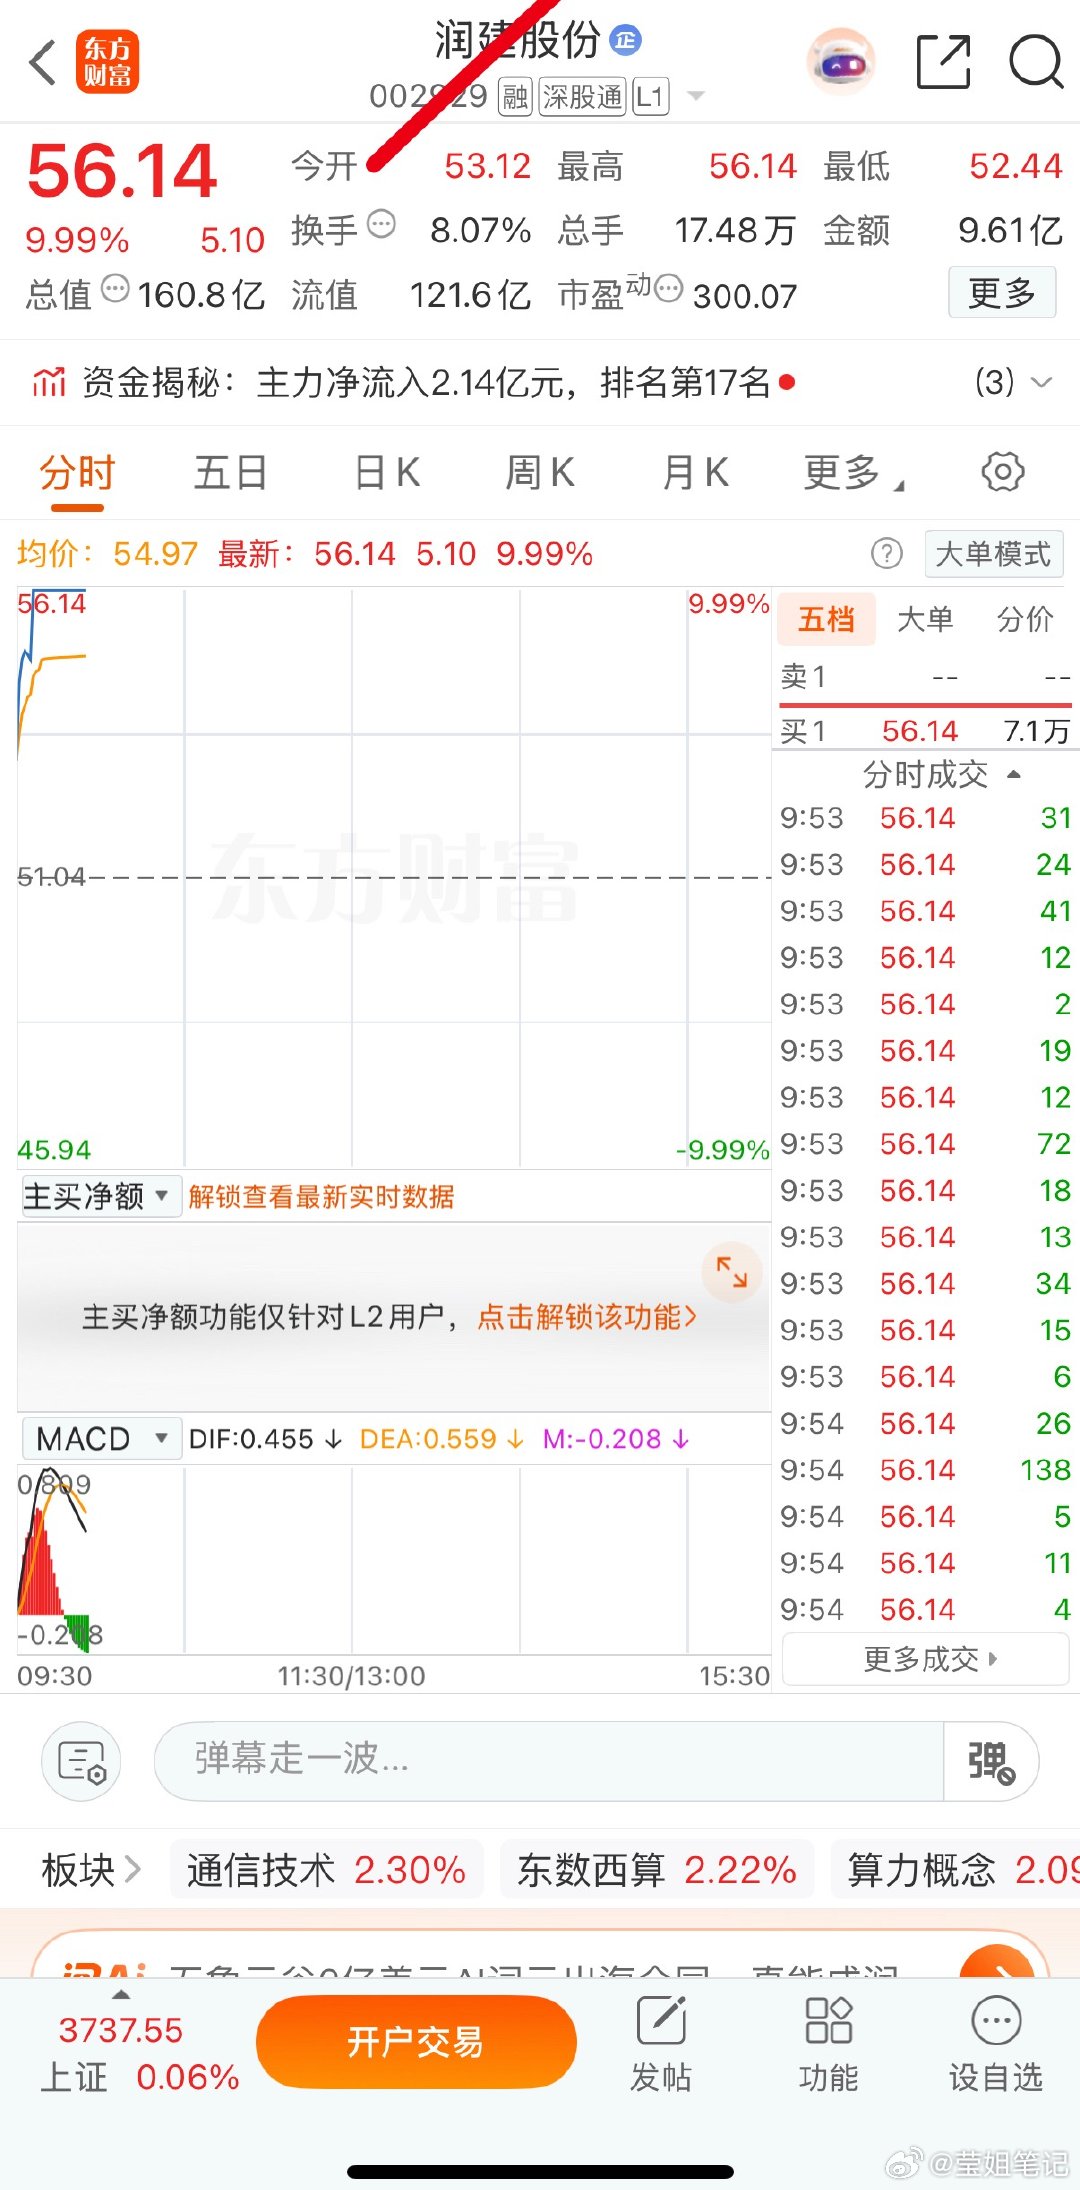Tap the 买1 56.14 bid row

coord(925,731)
